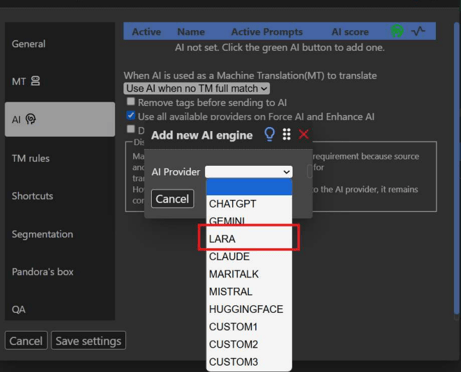Open the Pandora's box settings tab

pos(60,272)
